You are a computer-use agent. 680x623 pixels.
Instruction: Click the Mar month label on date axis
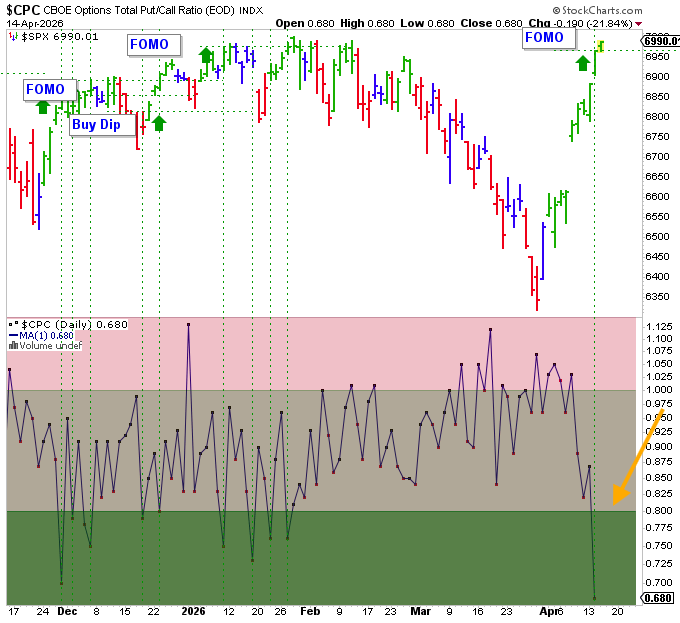pyautogui.click(x=421, y=611)
